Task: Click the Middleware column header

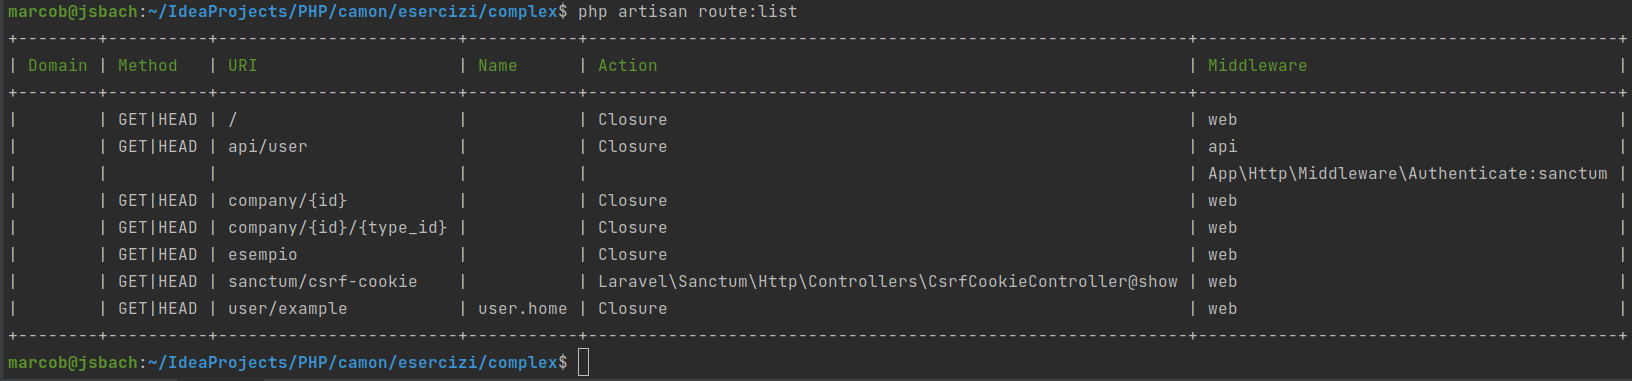Action: pos(1257,65)
